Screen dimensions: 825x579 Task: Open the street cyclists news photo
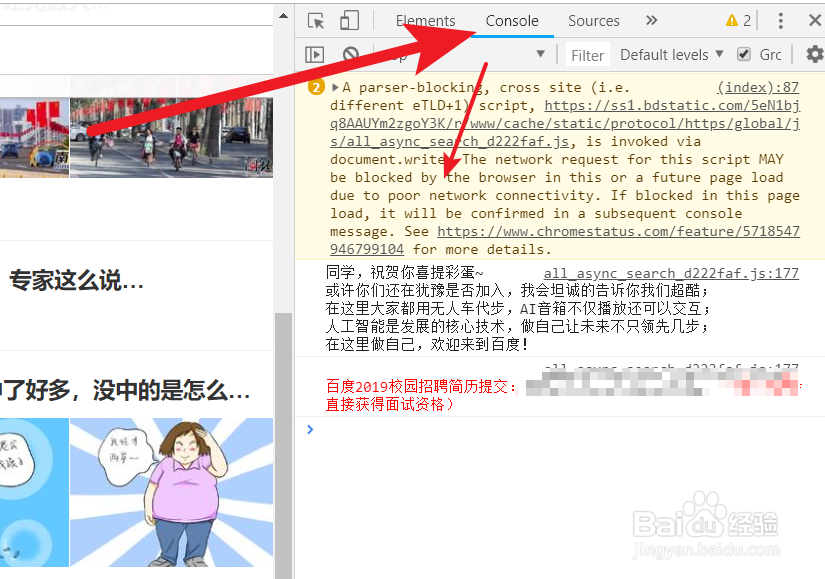pos(172,138)
